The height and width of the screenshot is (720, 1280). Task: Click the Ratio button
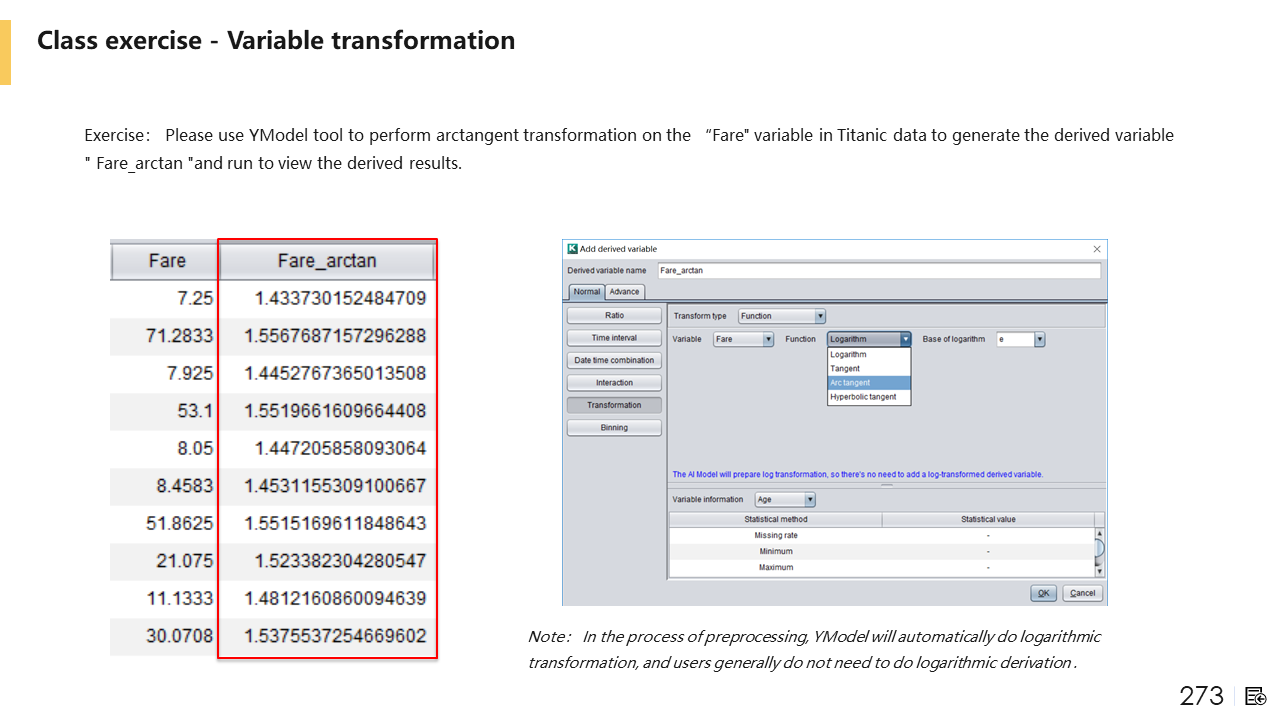click(x=614, y=315)
